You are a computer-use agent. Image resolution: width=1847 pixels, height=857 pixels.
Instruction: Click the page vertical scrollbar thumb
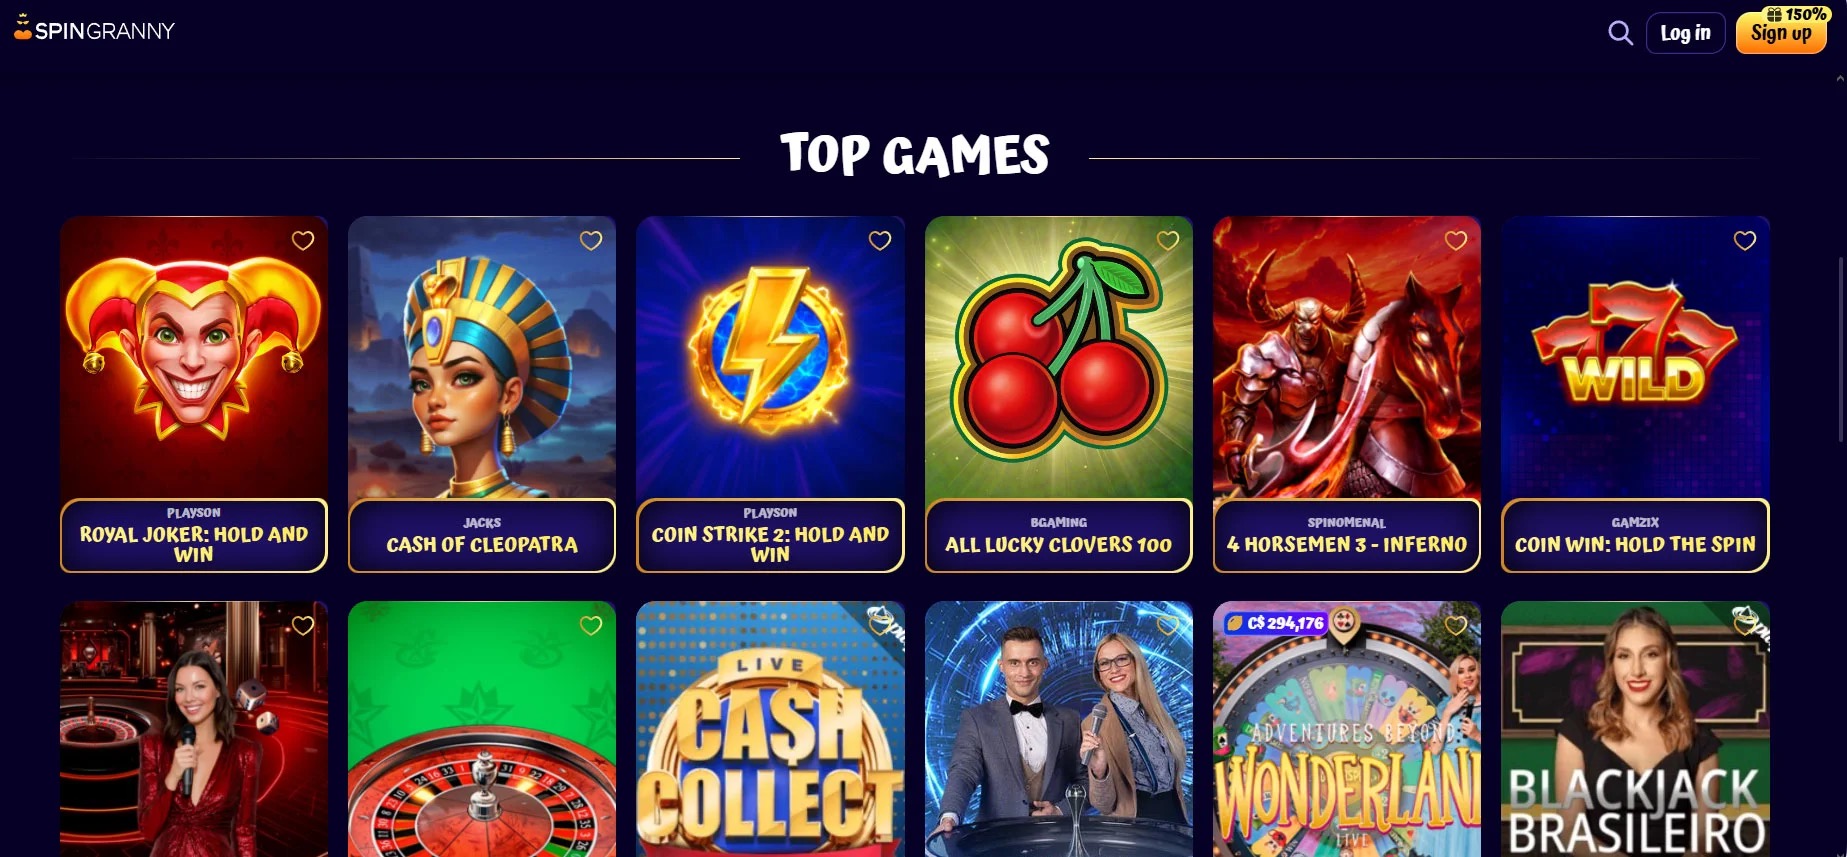(x=1841, y=348)
